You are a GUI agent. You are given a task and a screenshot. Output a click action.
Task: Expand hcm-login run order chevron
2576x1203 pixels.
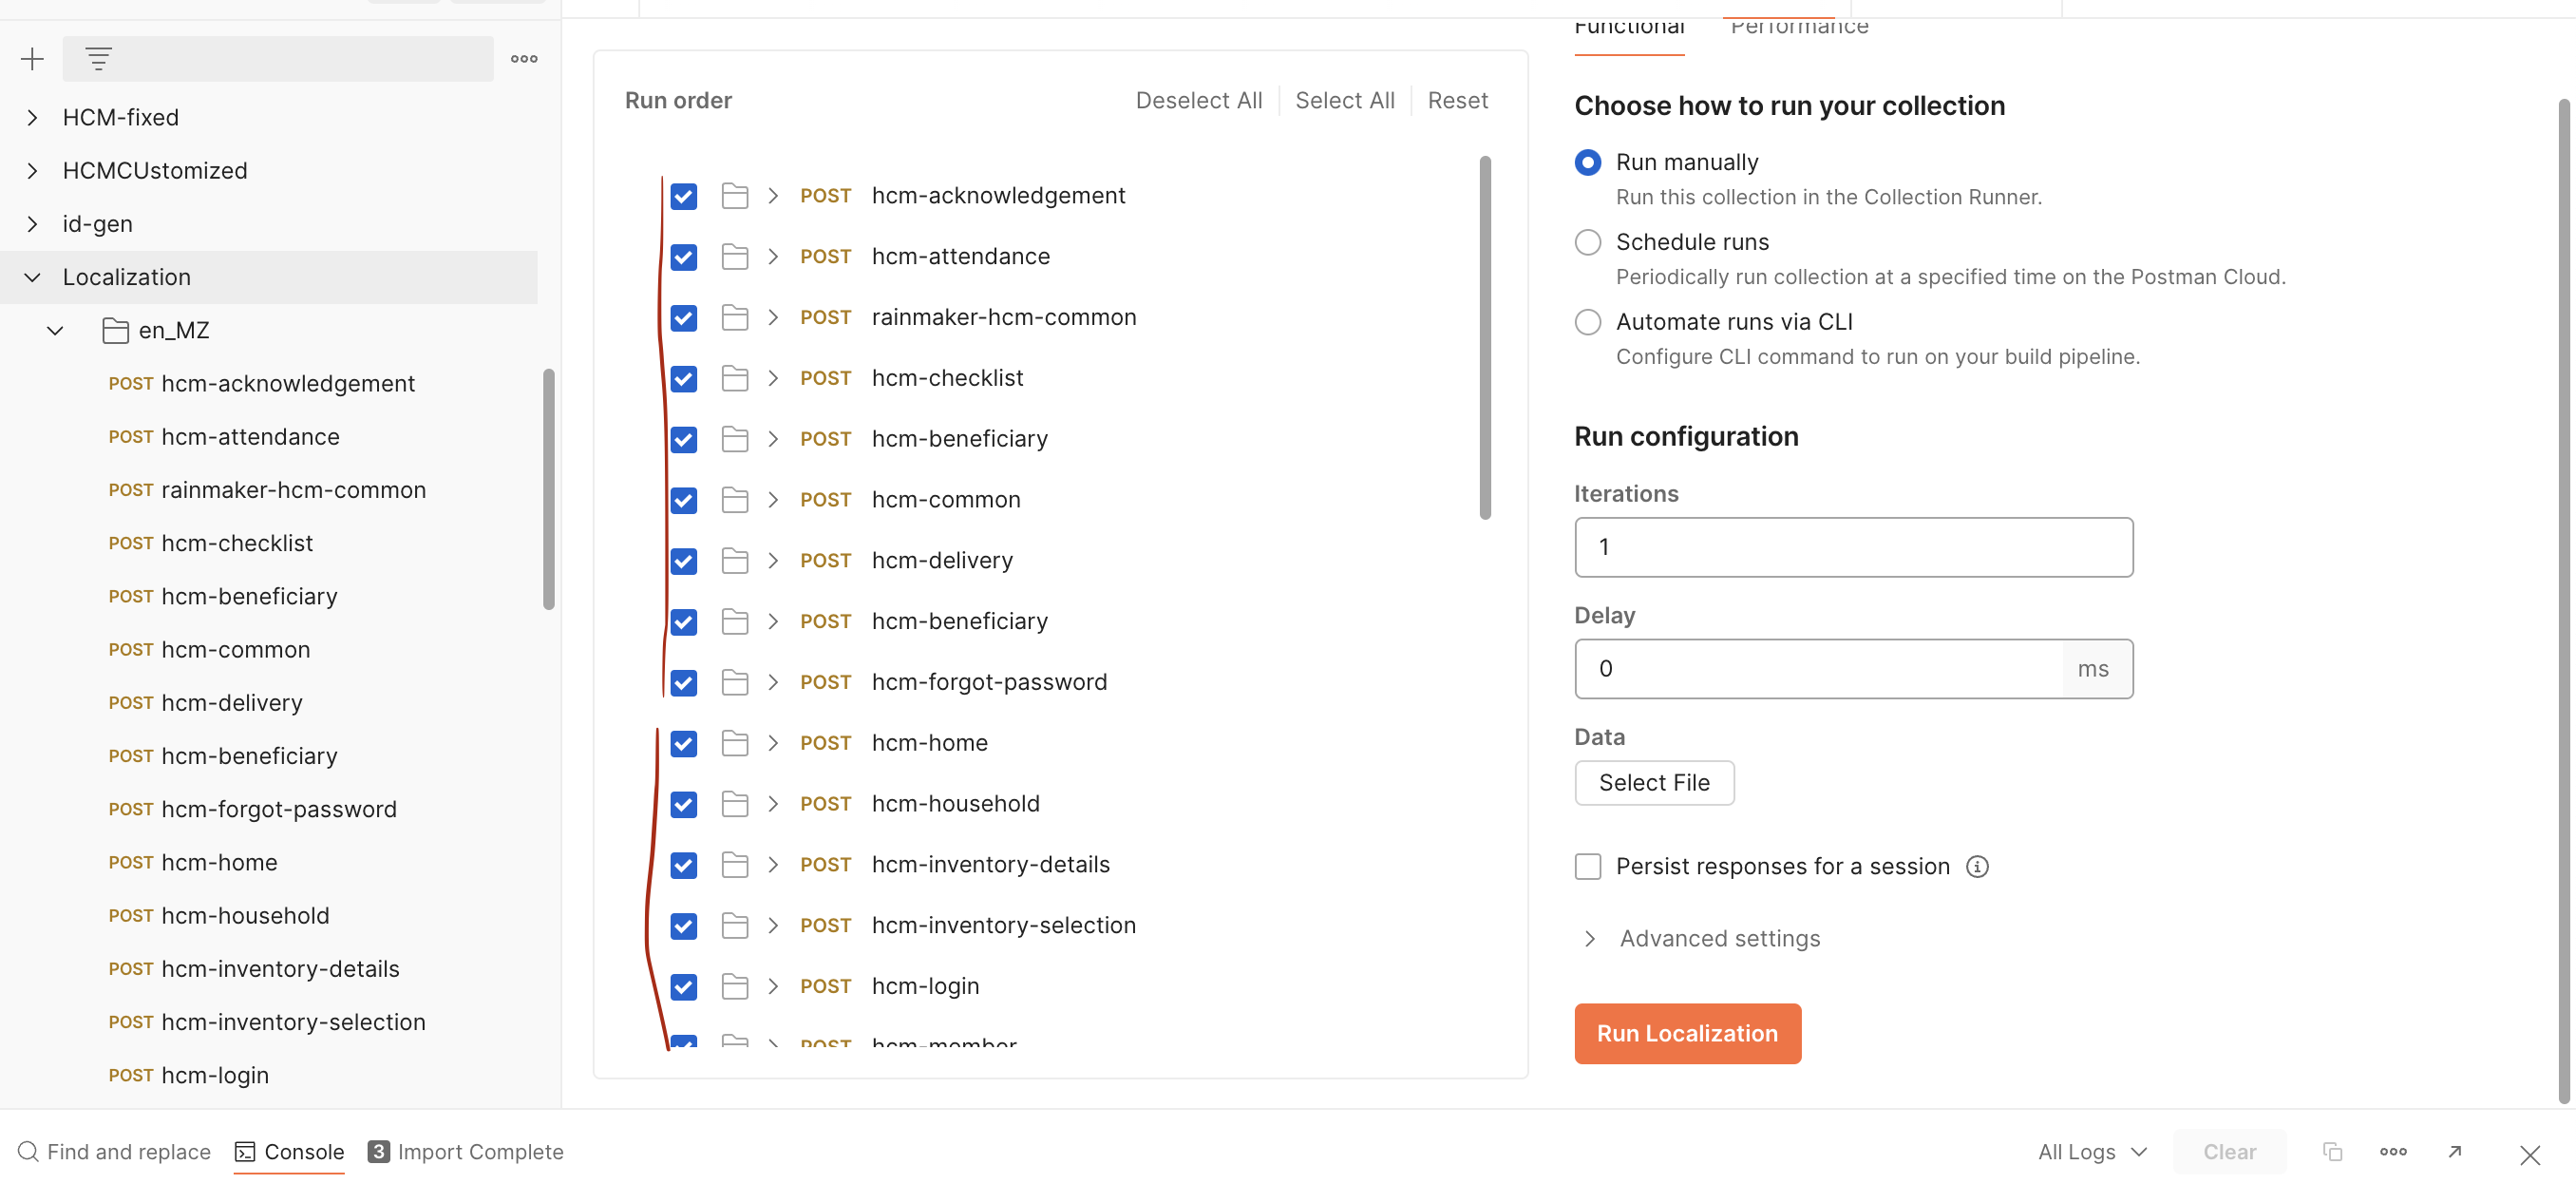point(773,987)
